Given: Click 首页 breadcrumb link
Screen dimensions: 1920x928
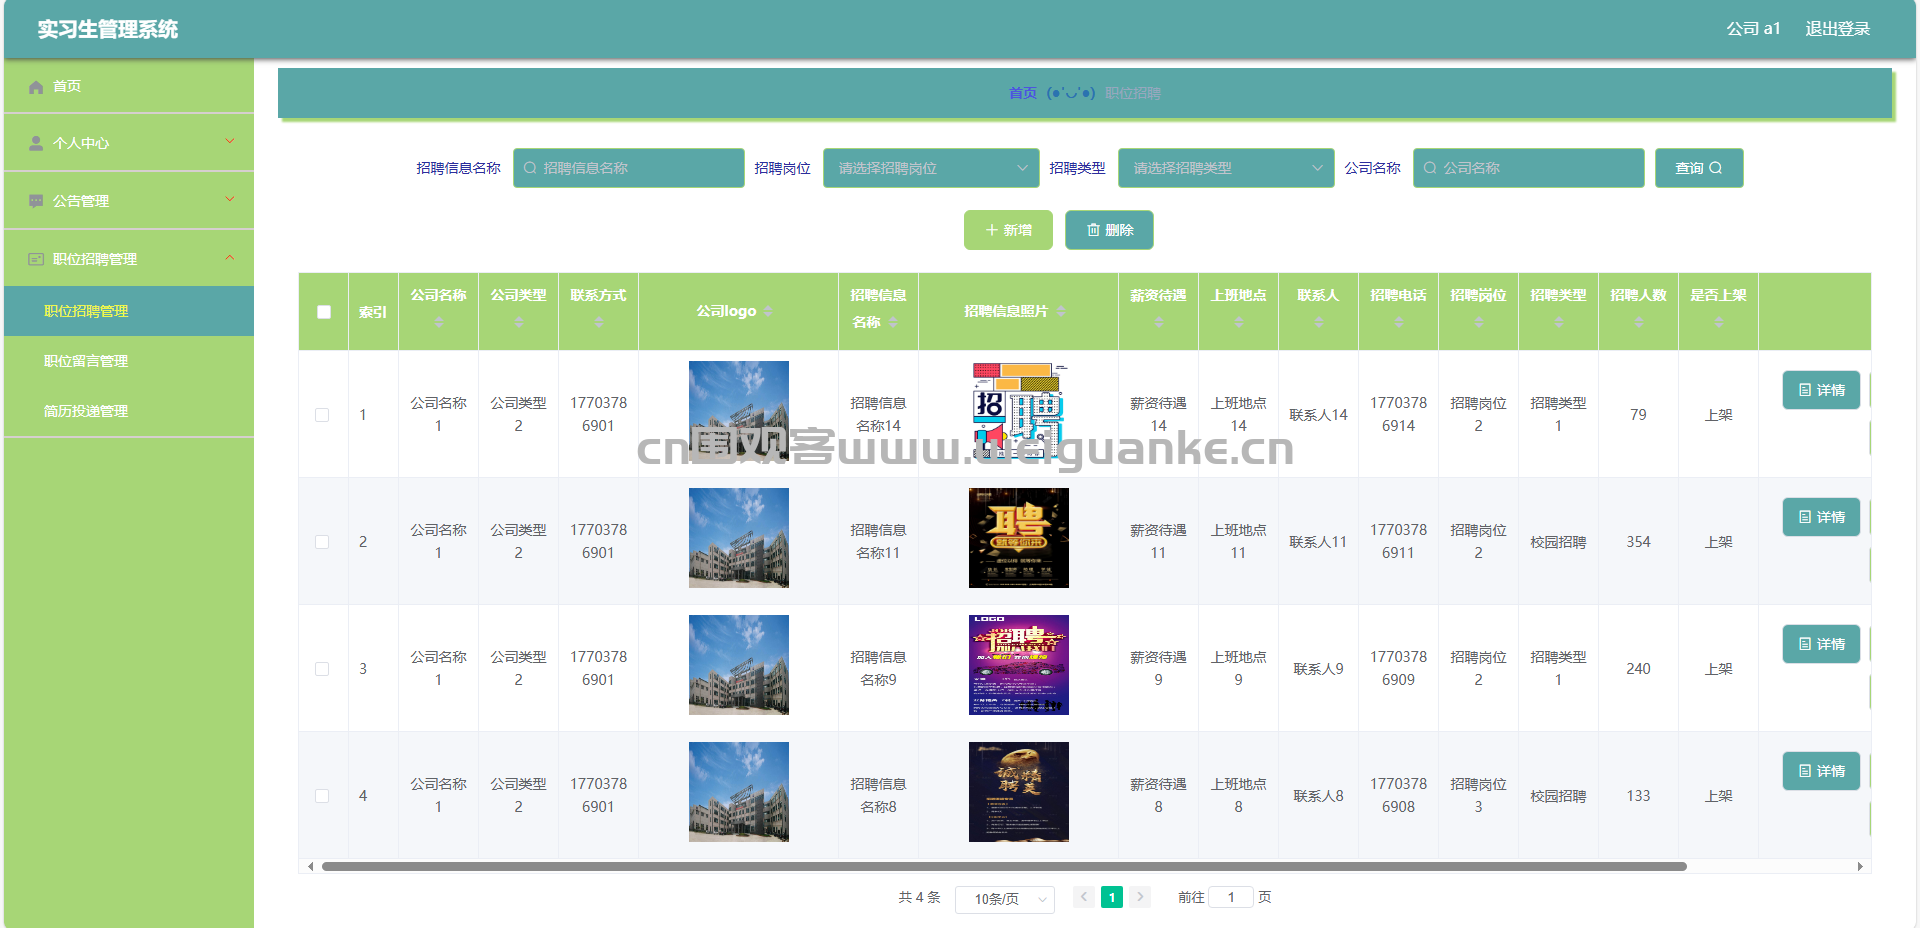Looking at the screenshot, I should (x=1022, y=93).
